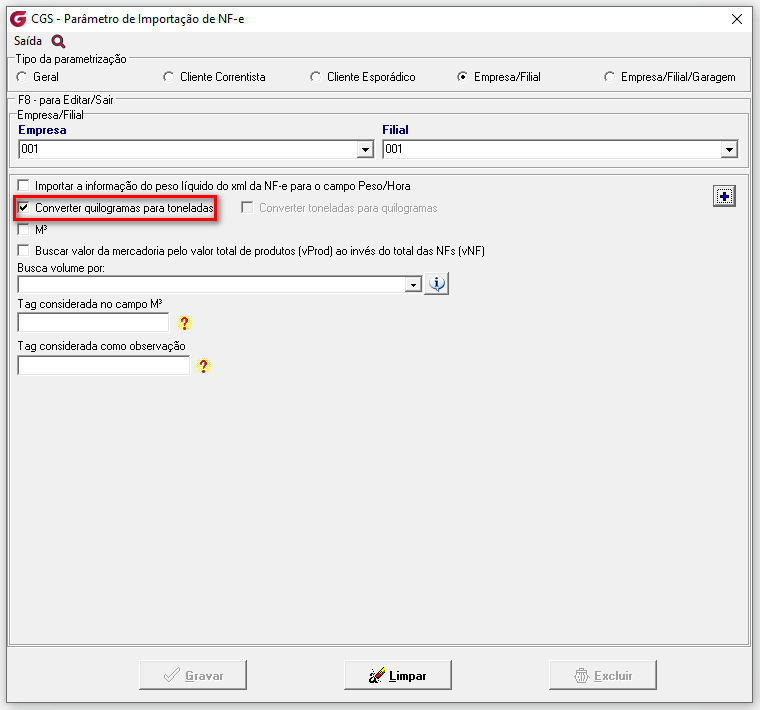The width and height of the screenshot is (760, 710).
Task: Click question mark next to Tag observação field
Action: pos(204,366)
